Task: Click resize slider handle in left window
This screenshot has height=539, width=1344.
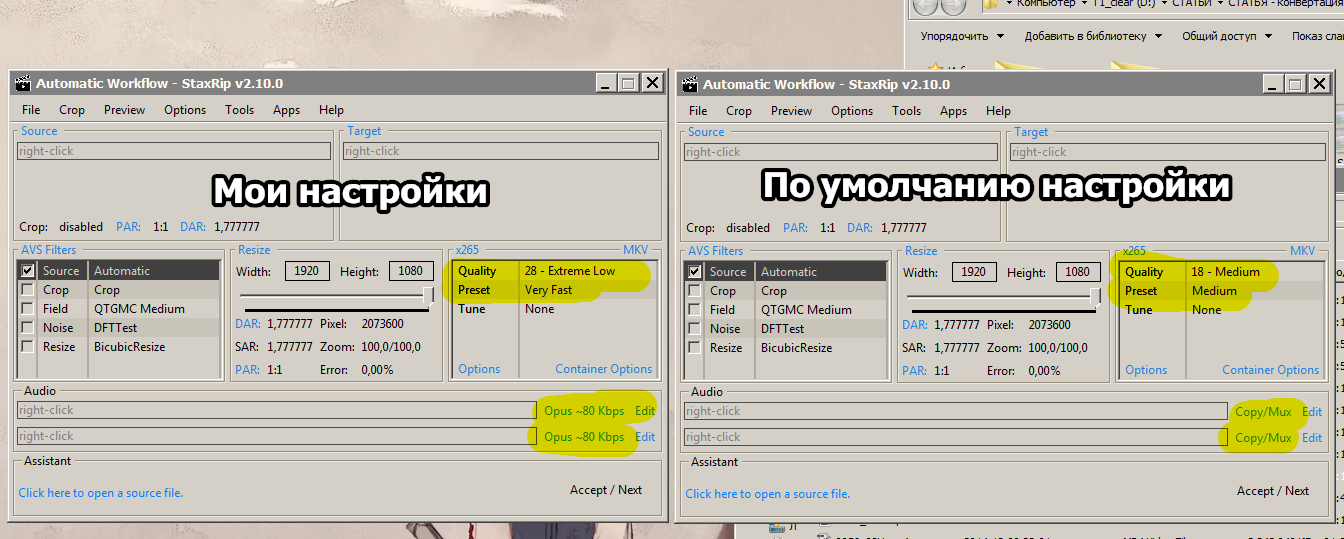Action: pos(429,295)
